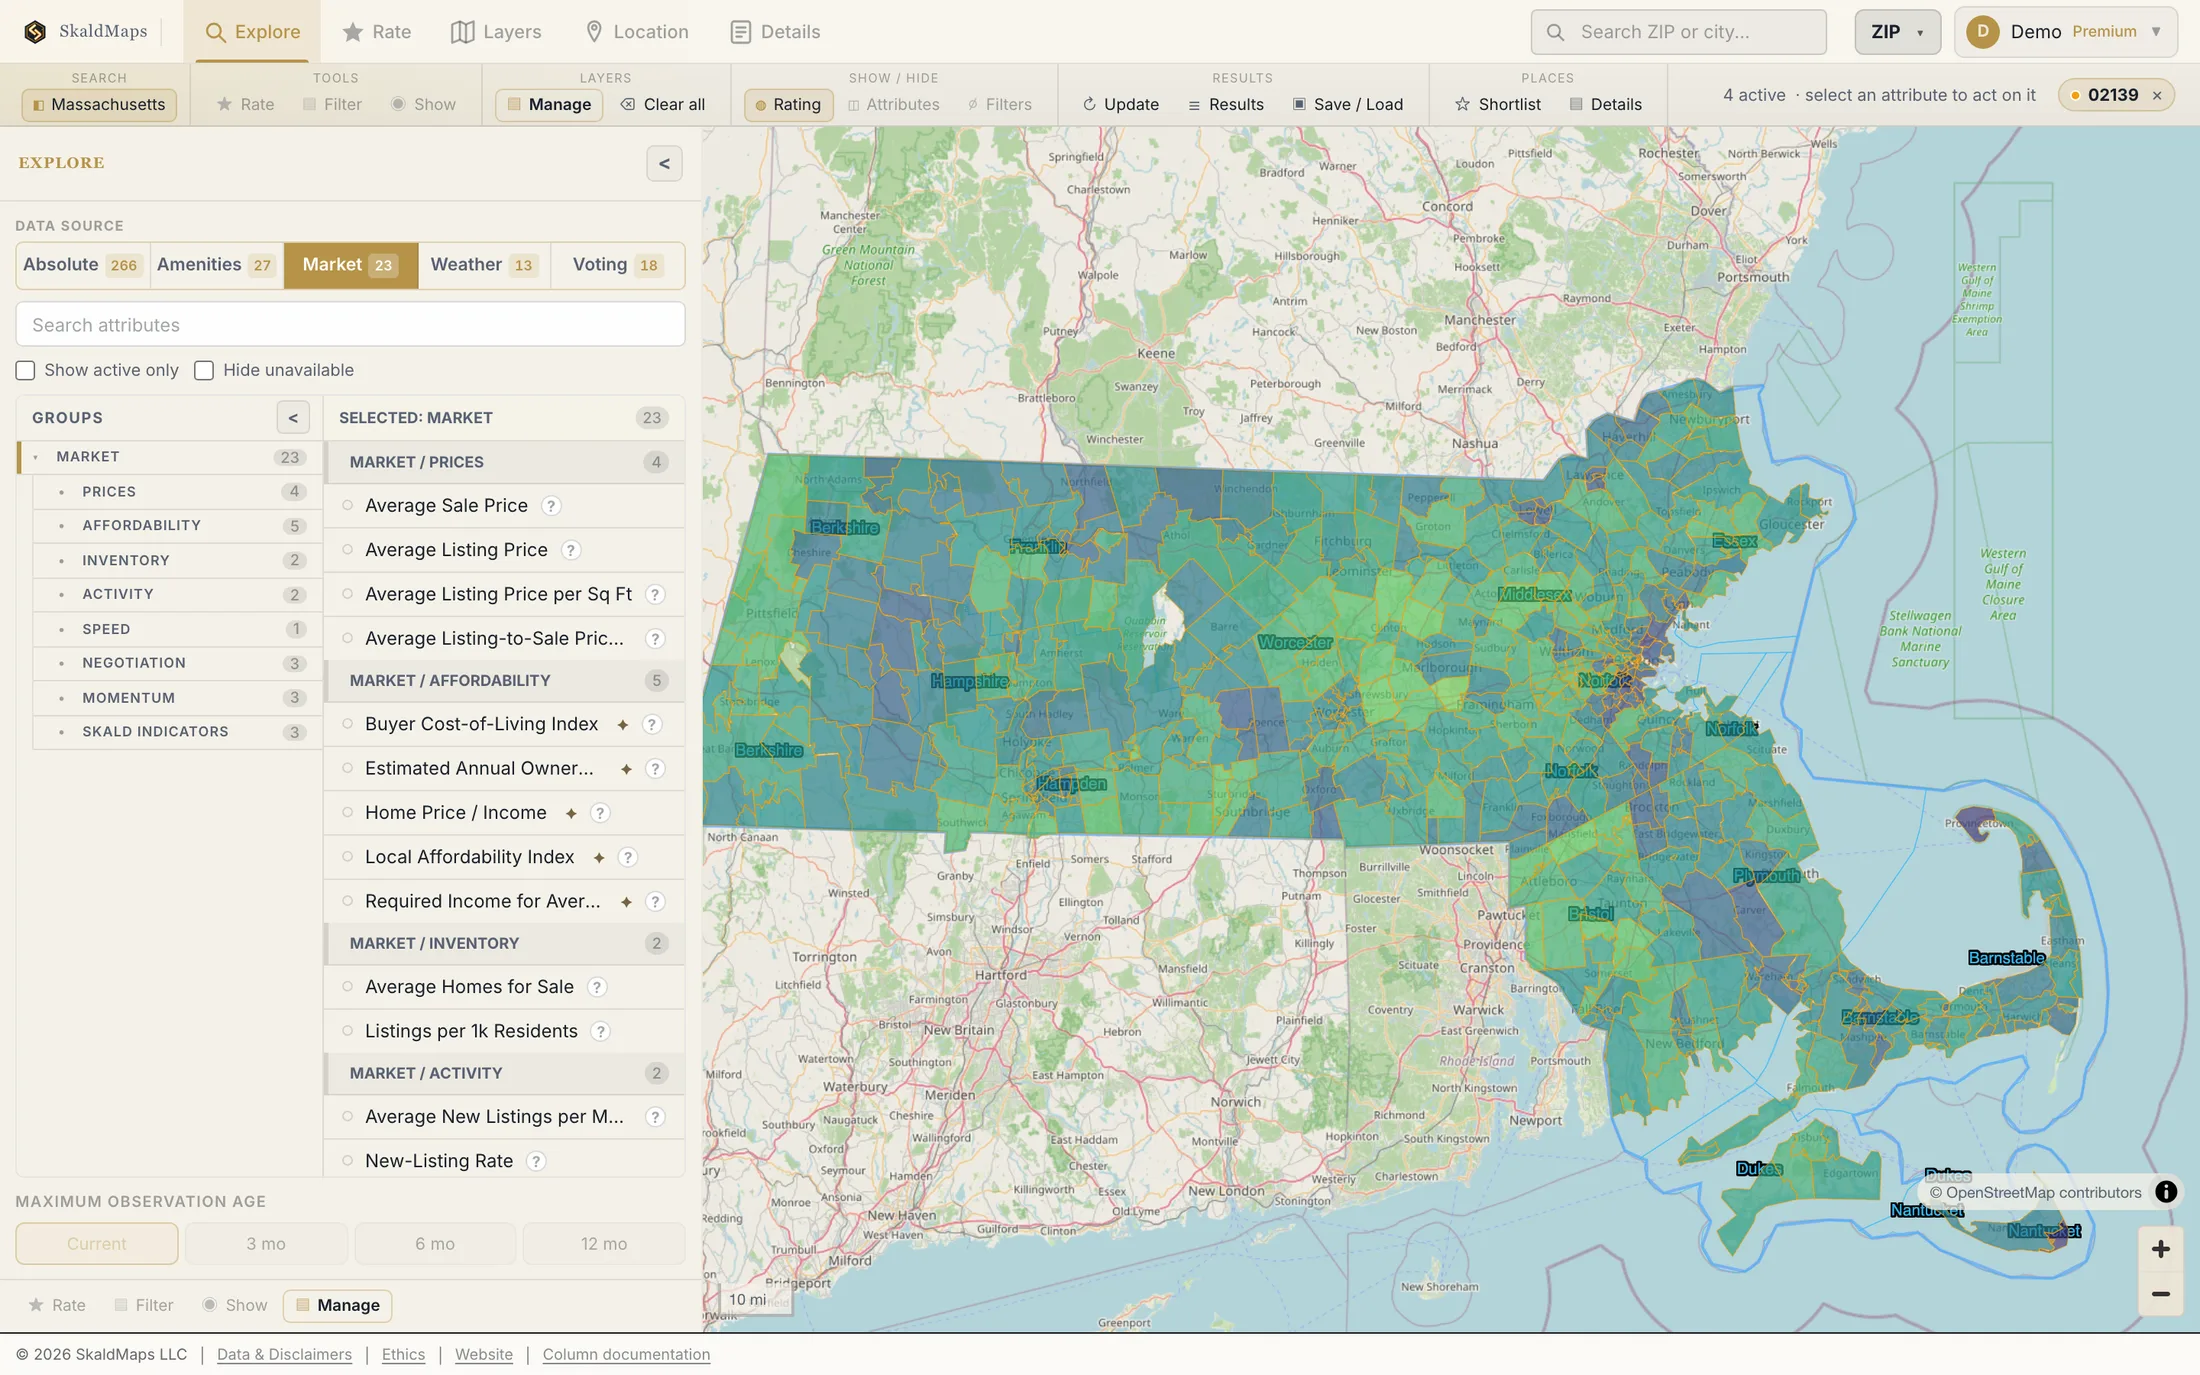Screen dimensions: 2200x1375
Task: Enable Hide unavailable checkbox
Action: (x=204, y=371)
